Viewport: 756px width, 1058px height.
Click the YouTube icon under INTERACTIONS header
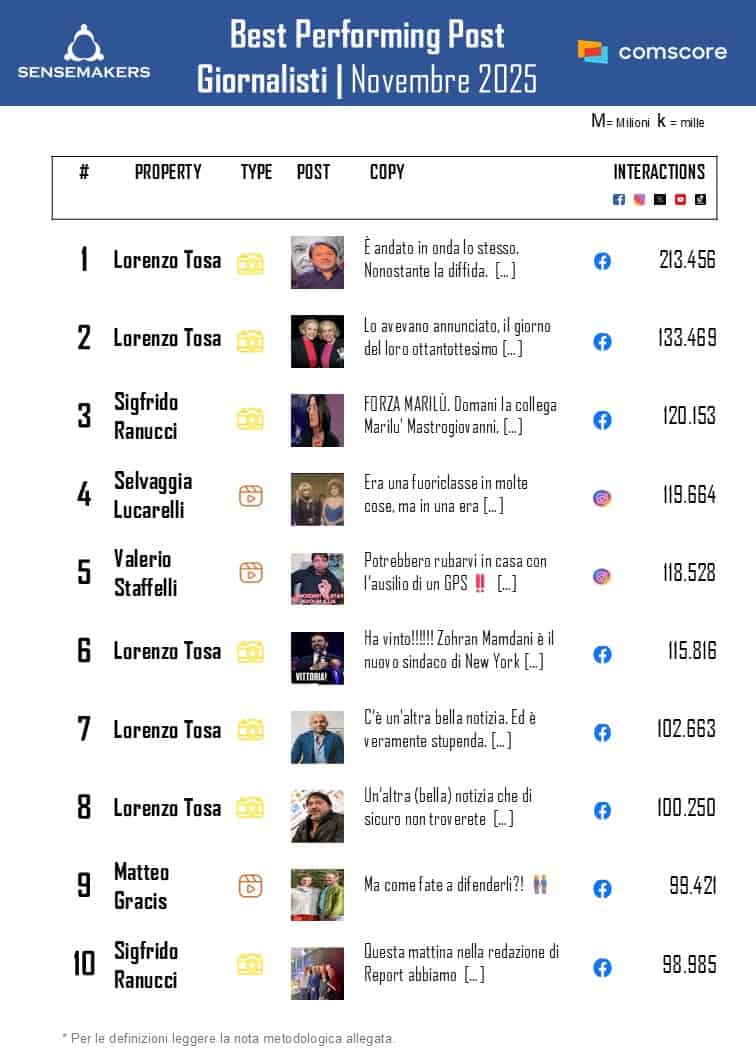click(680, 199)
